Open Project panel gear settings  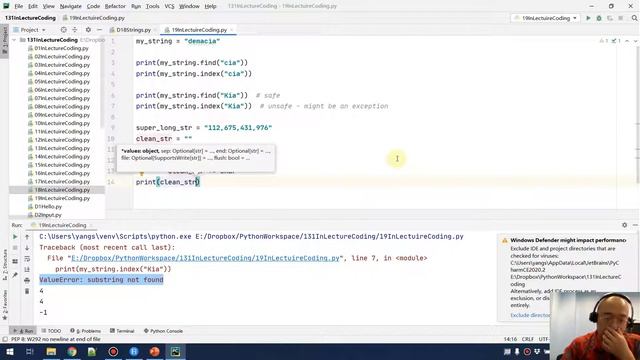(x=88, y=30)
